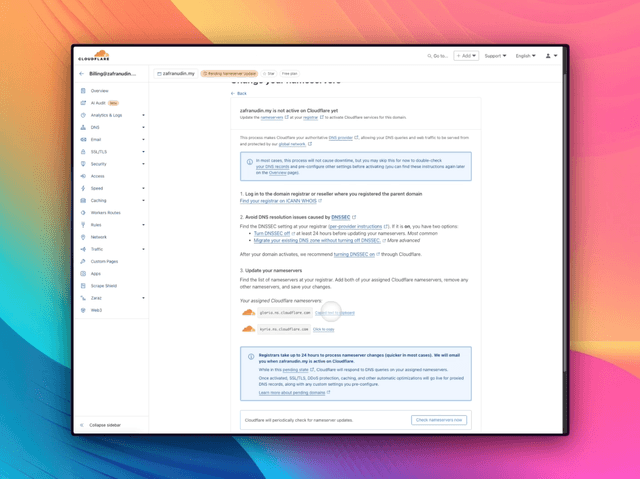This screenshot has width=640, height=479.
Task: Click the SSL/TLS lock icon
Action: pyautogui.click(x=83, y=152)
